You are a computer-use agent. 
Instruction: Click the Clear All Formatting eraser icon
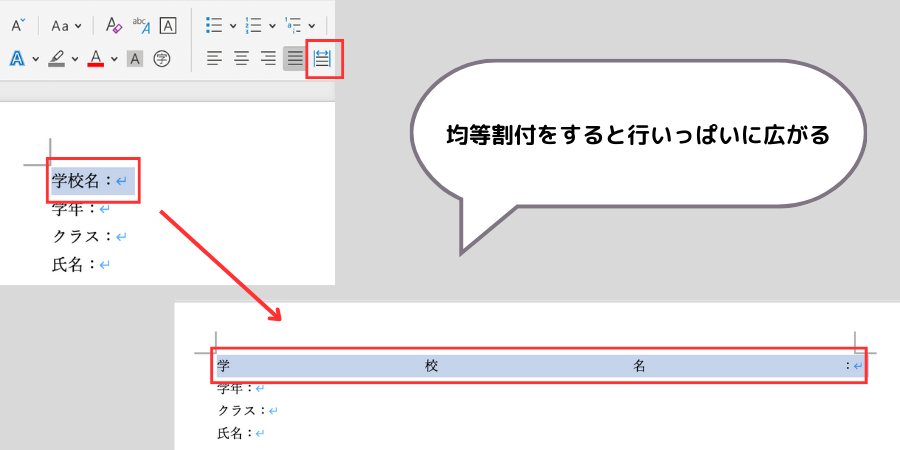114,25
